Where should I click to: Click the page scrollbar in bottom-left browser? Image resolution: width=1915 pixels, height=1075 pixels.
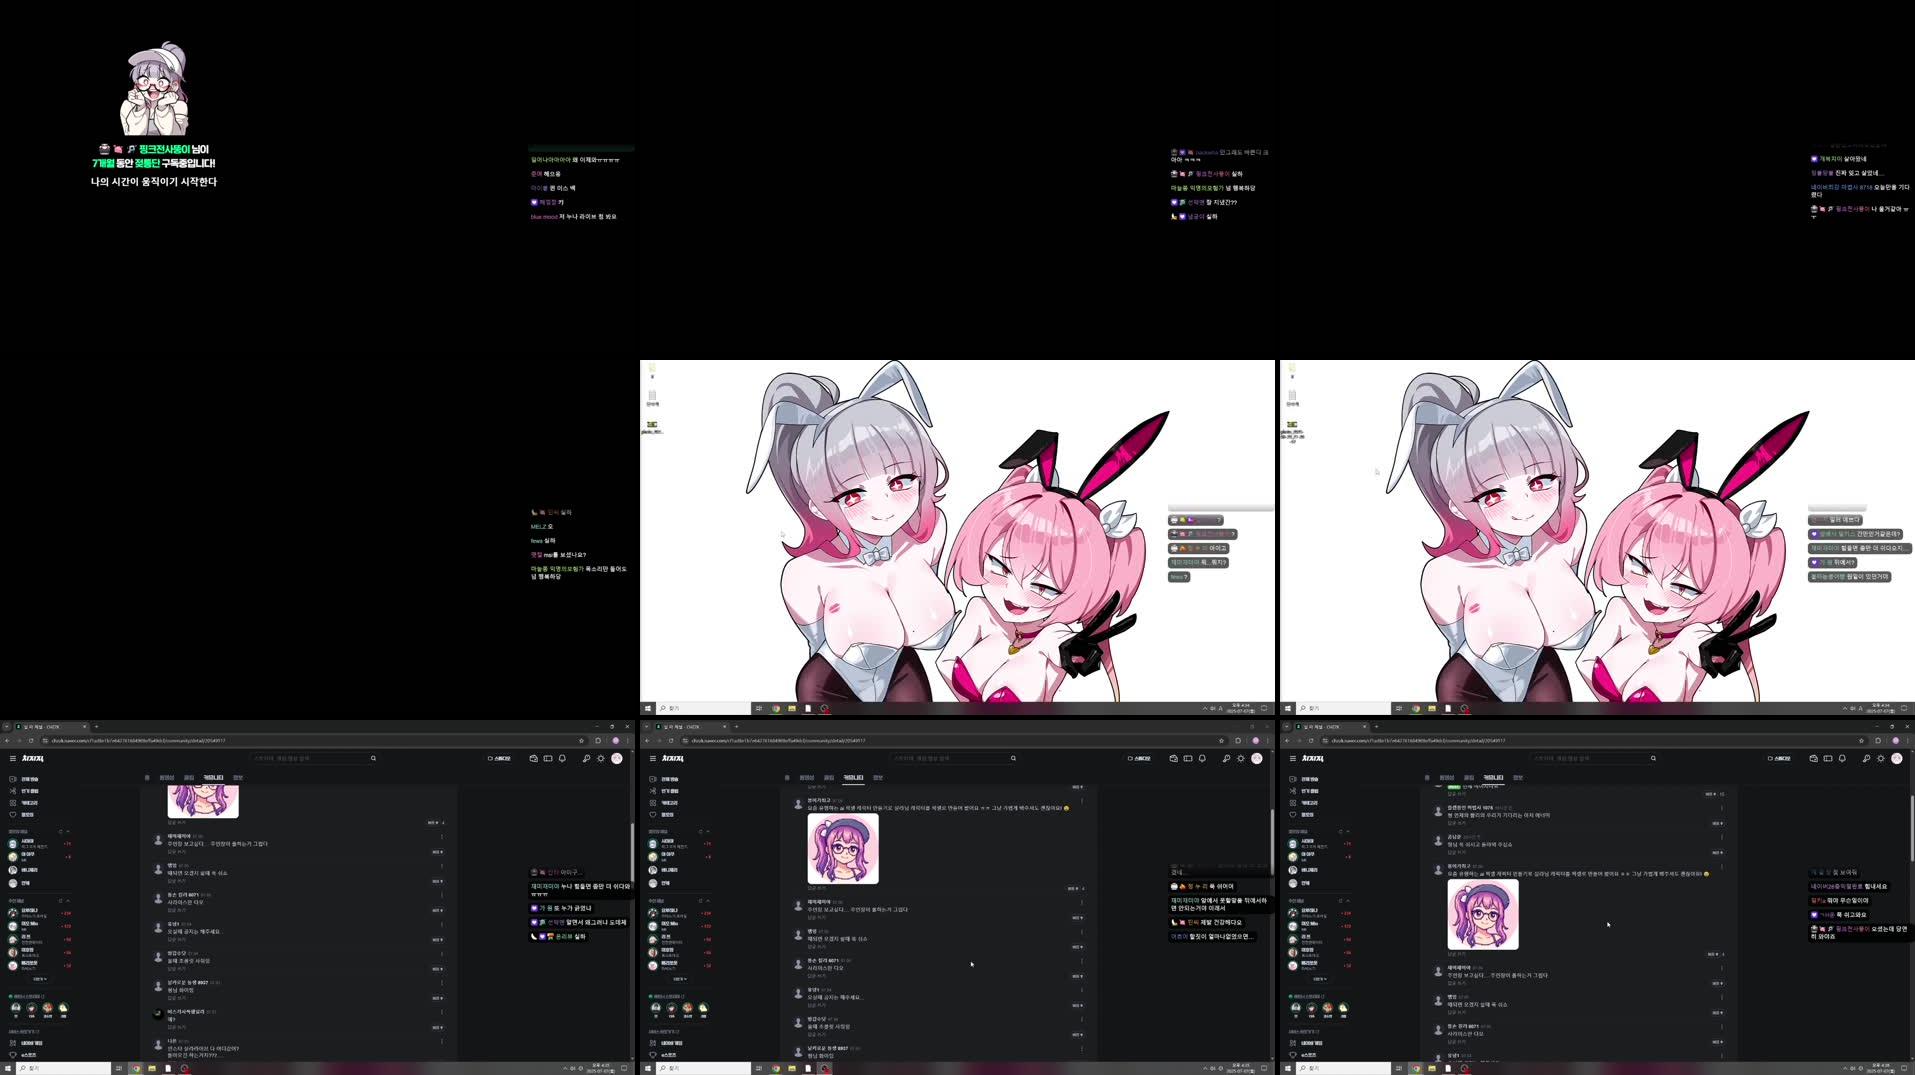tap(631, 850)
